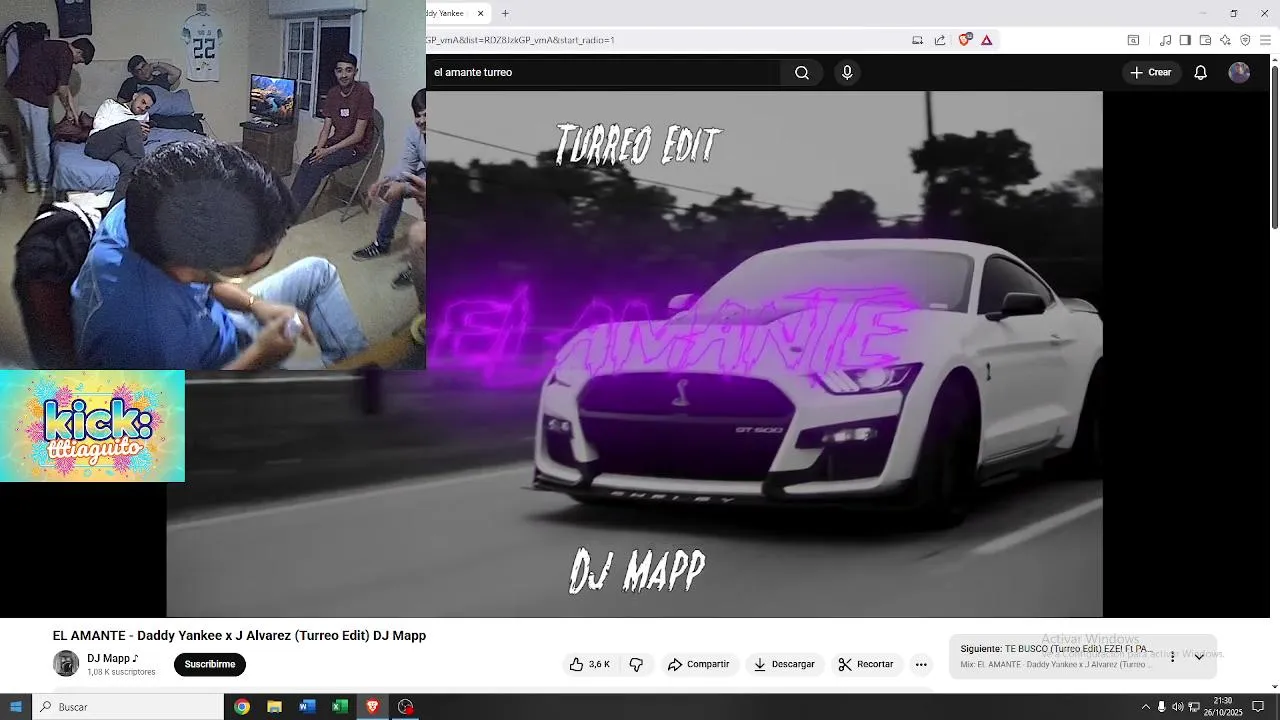Click the scrollbar up arrow
This screenshot has height=720, width=1280.
click(1274, 59)
